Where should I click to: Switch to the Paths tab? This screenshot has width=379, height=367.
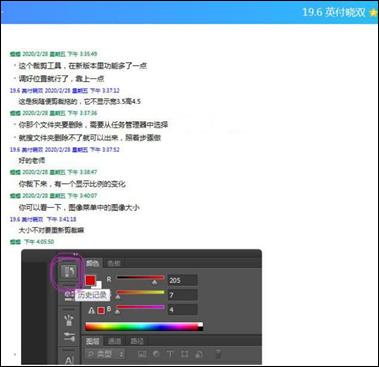pyautogui.click(x=137, y=341)
